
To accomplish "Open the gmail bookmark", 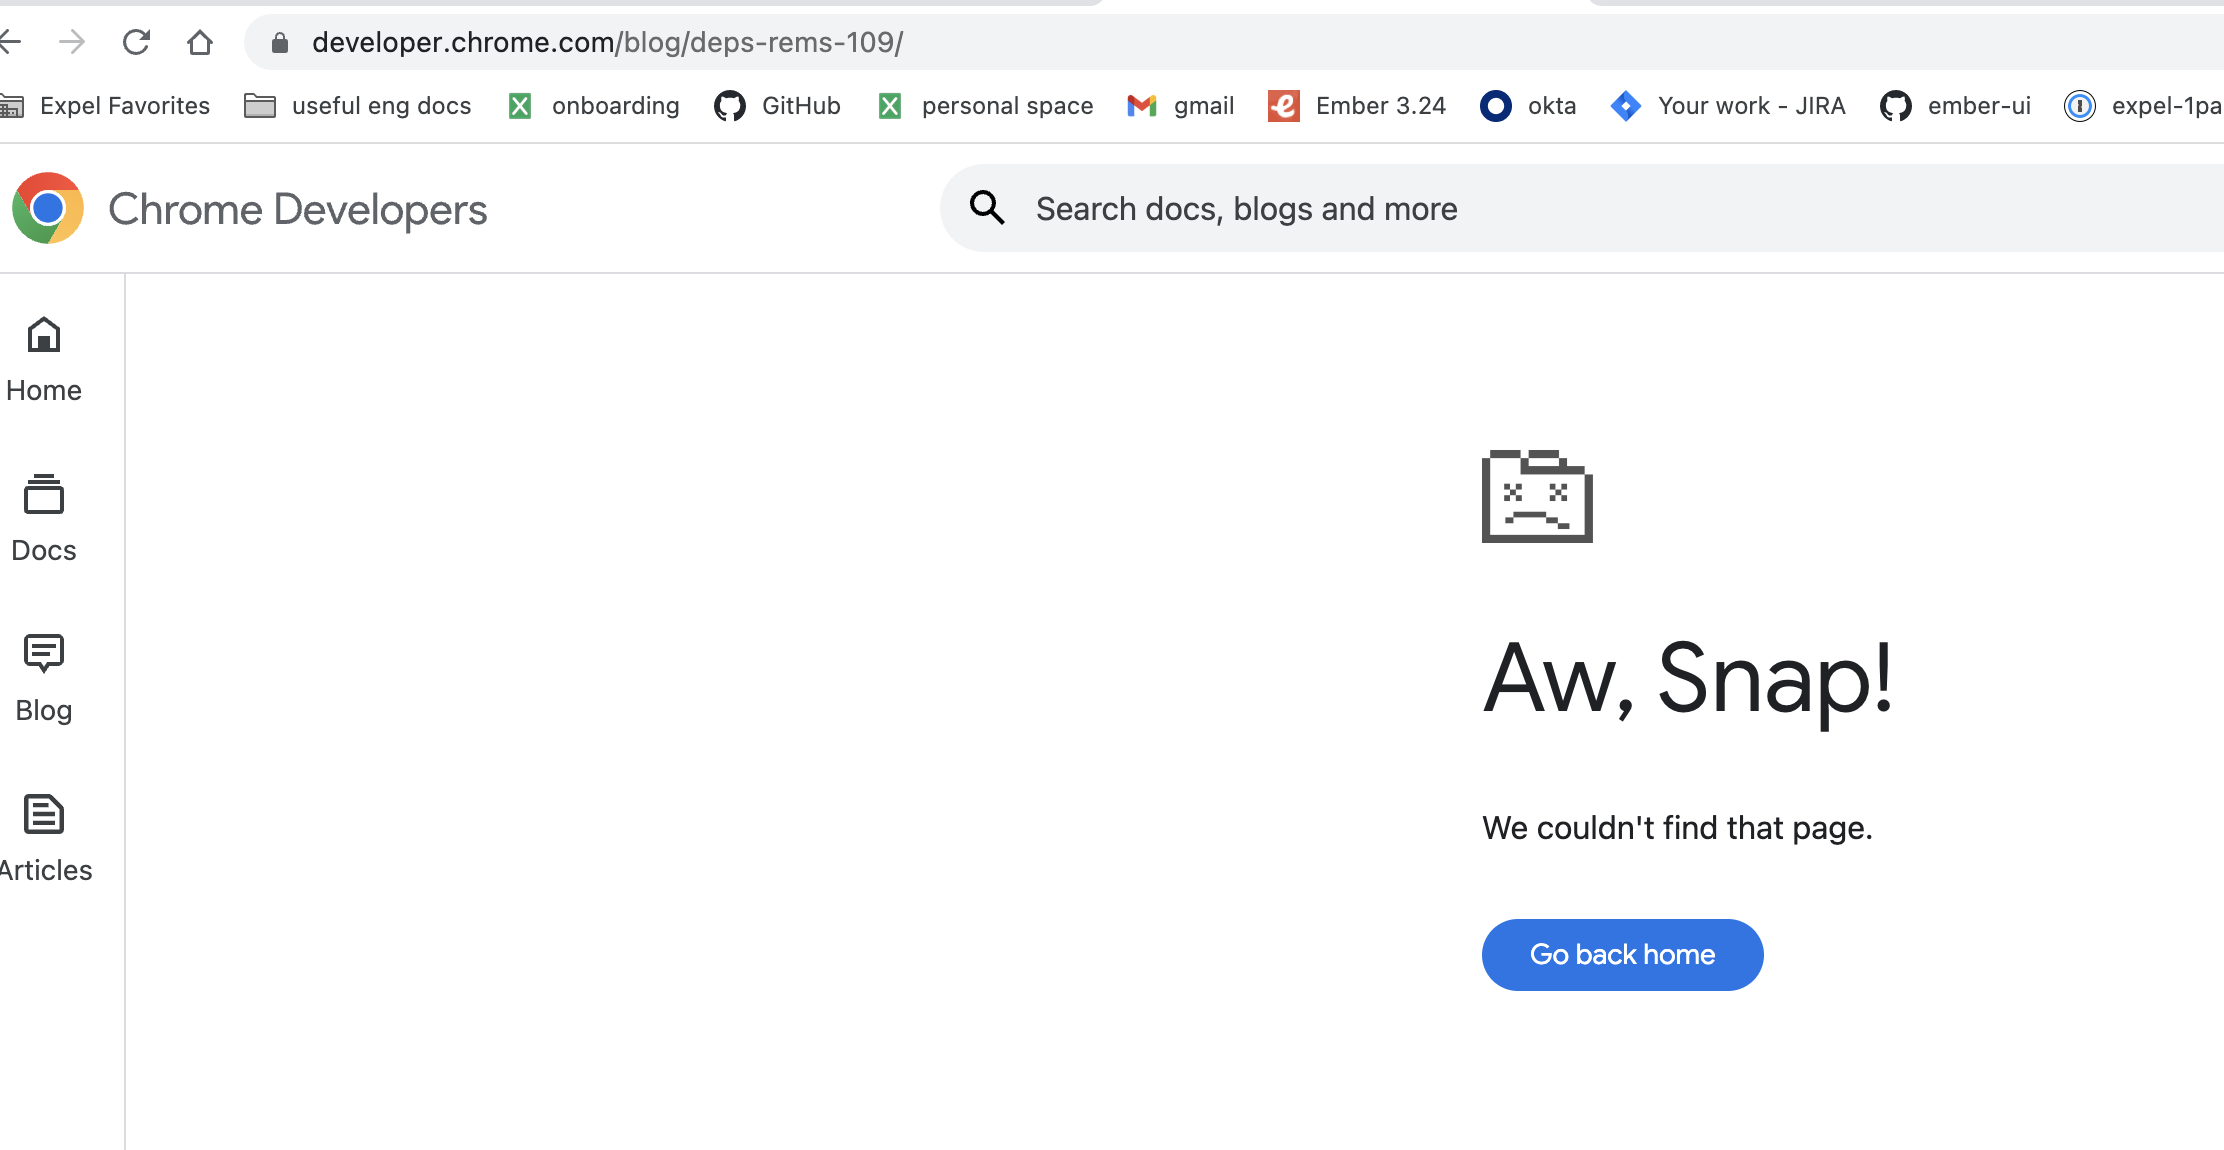I will point(1181,105).
